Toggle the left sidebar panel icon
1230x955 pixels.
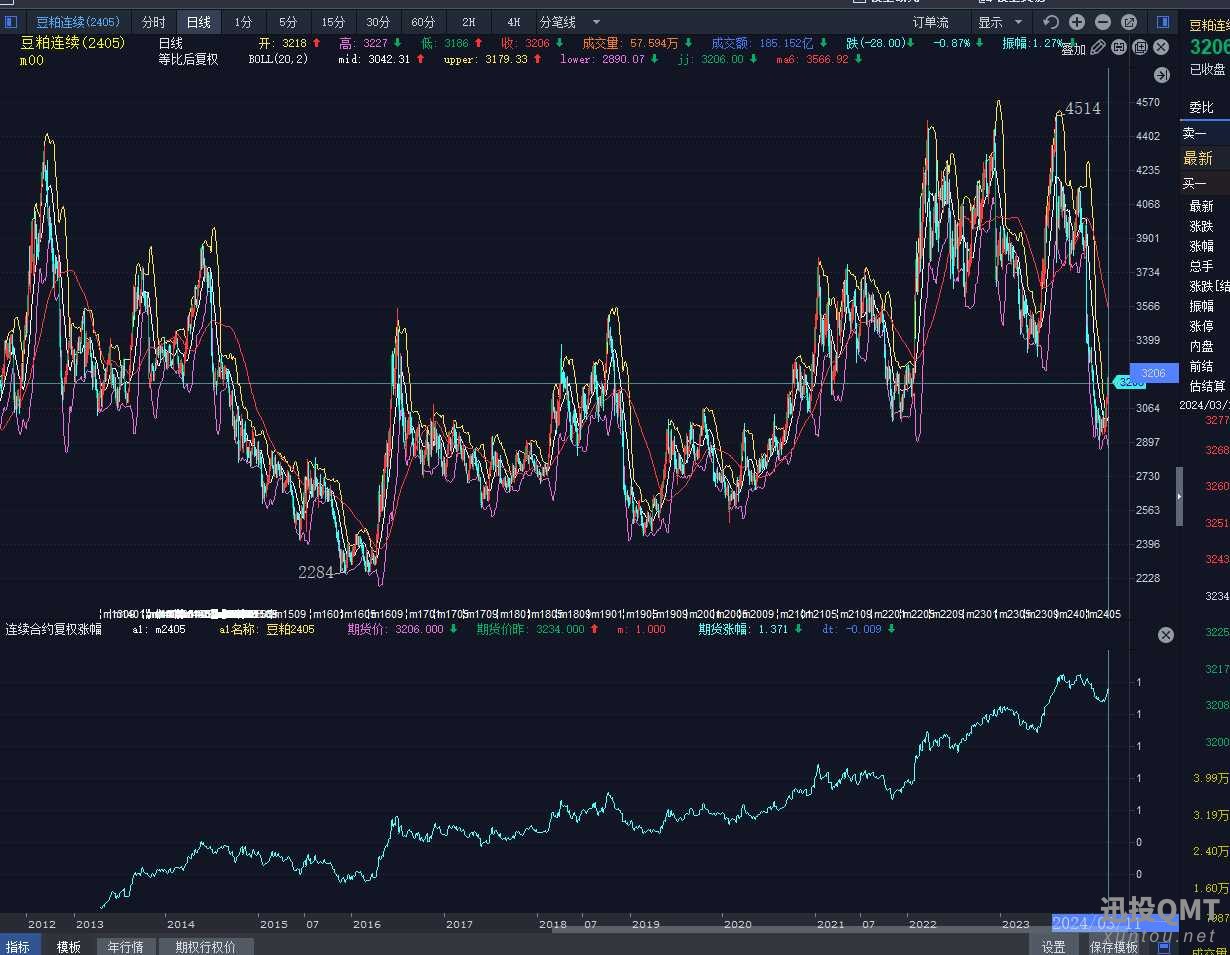pos(12,22)
